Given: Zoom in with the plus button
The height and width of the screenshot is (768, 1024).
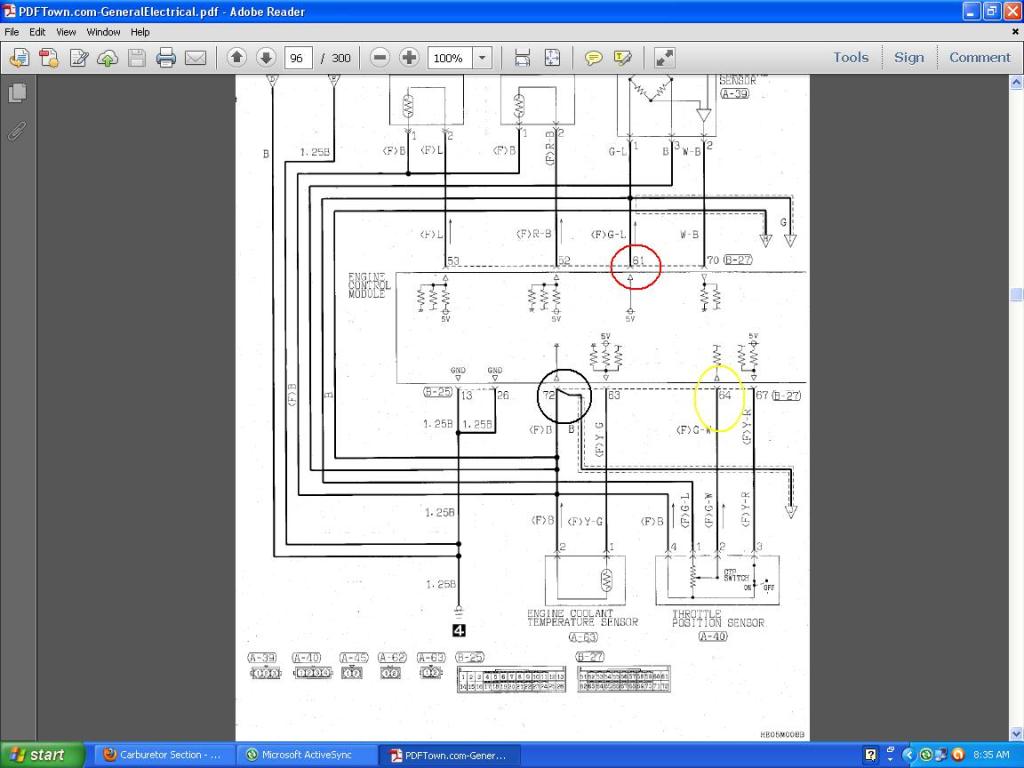Looking at the screenshot, I should point(409,58).
